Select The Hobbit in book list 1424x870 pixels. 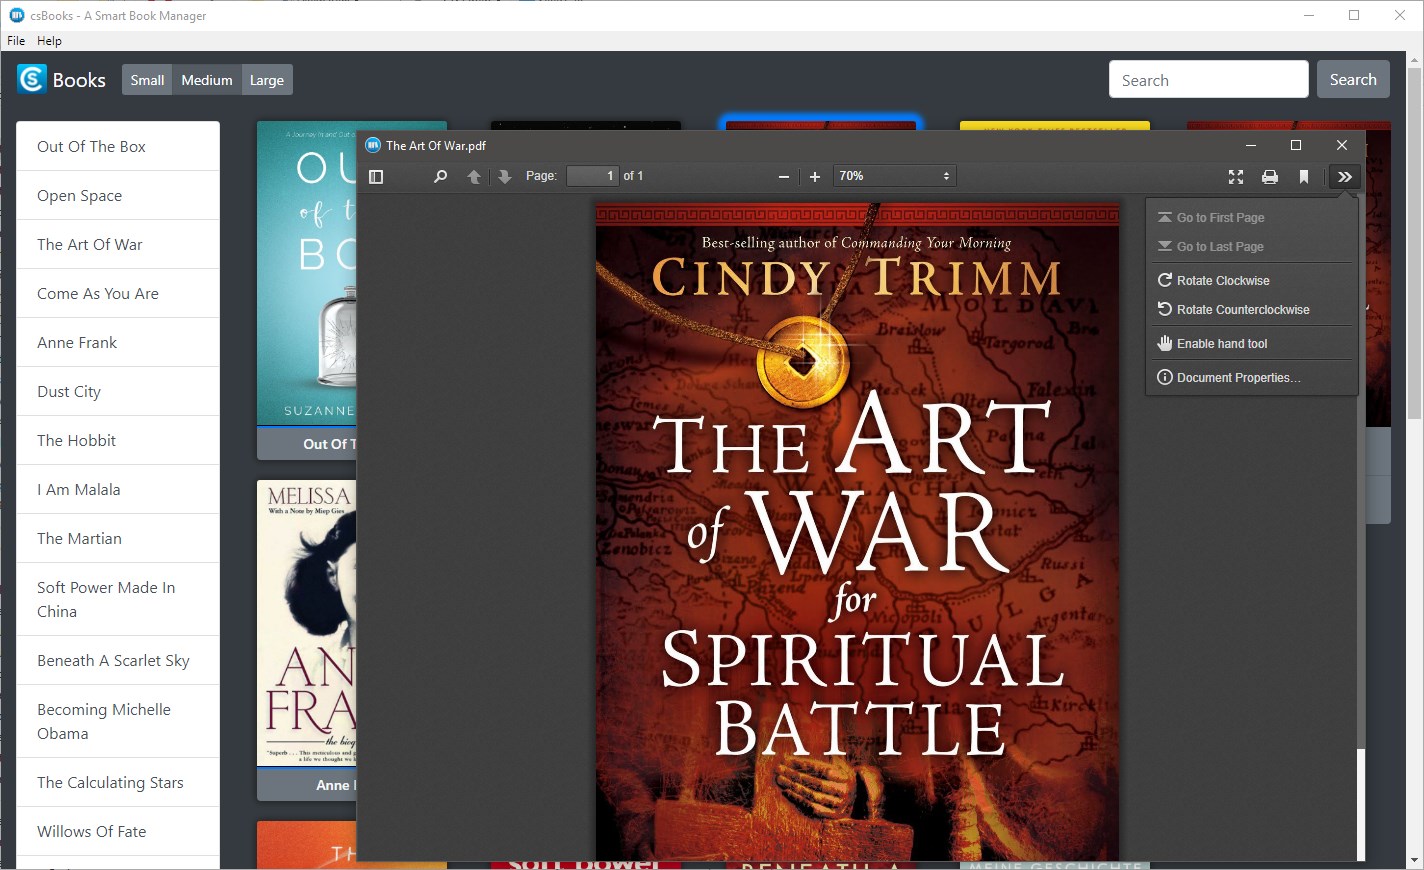118,441
